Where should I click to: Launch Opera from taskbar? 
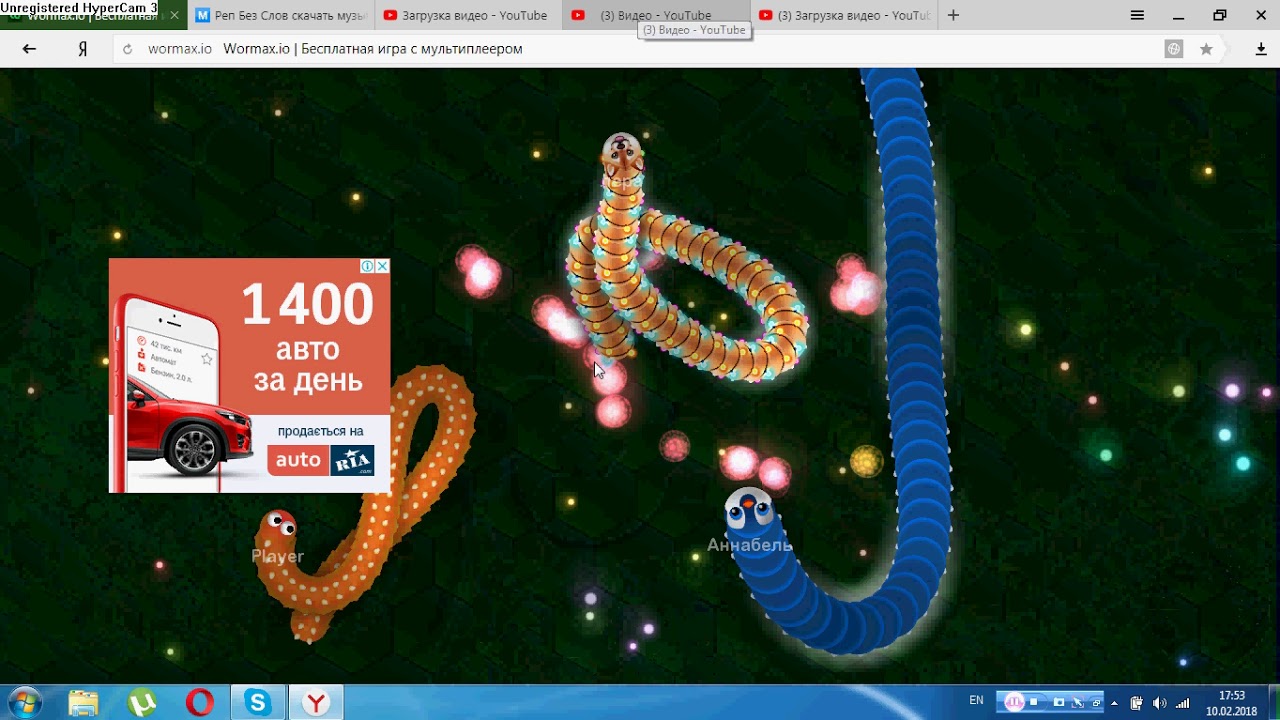coord(200,702)
